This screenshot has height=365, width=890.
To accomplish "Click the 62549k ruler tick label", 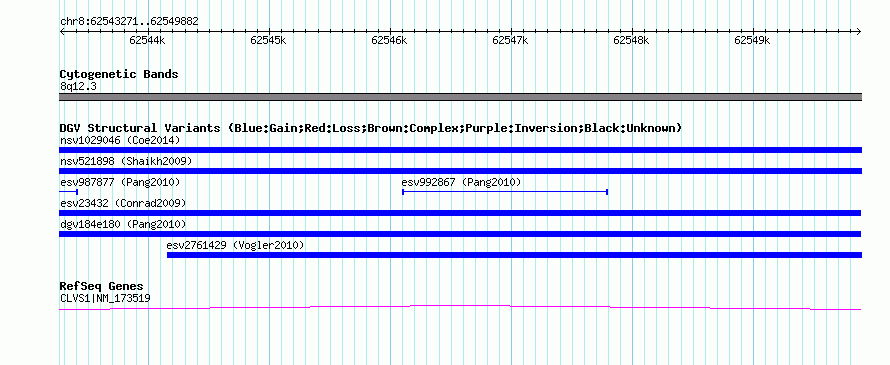I will point(752,40).
